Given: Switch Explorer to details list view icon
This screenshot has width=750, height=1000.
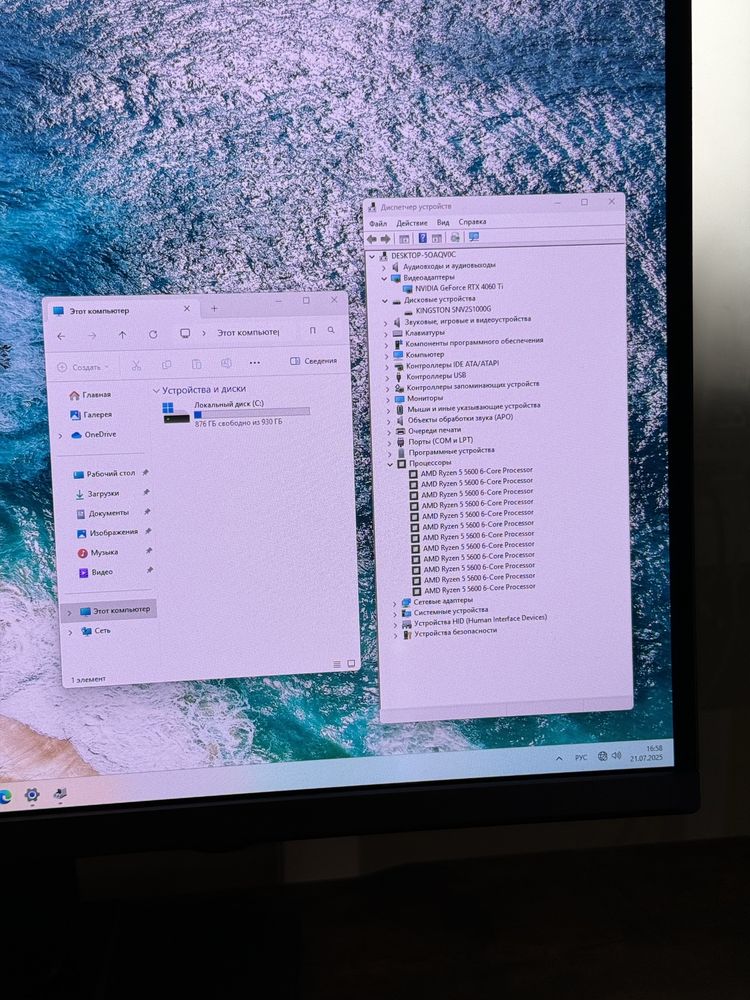Looking at the screenshot, I should (x=337, y=665).
